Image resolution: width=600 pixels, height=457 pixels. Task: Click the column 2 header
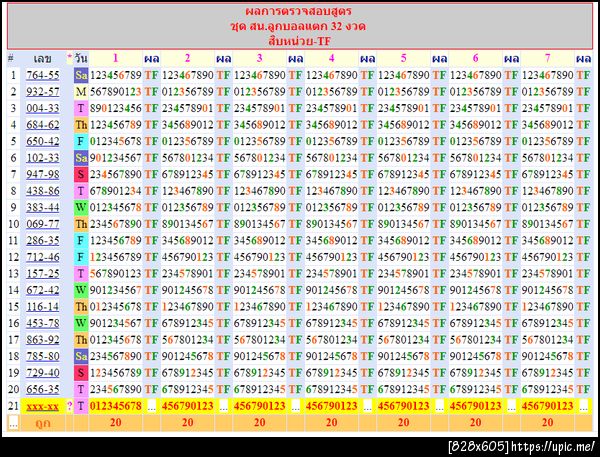tap(188, 58)
